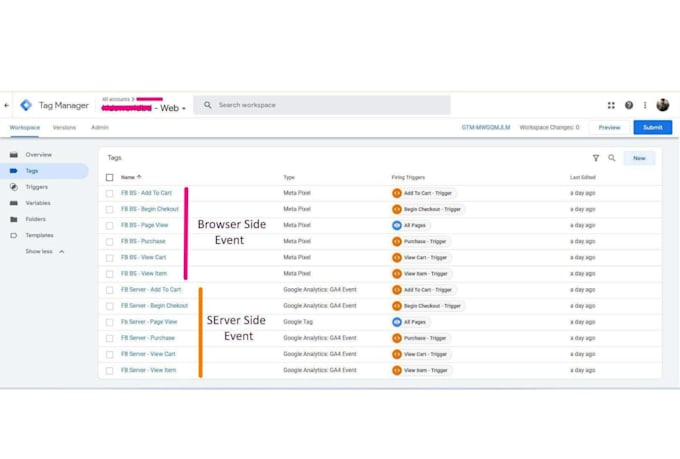The image size is (680, 459).
Task: Click the Folders sidebar icon
Action: (x=14, y=219)
